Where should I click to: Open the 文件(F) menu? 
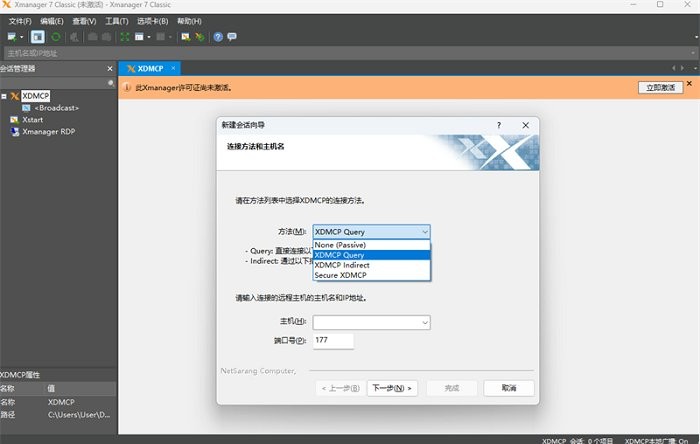(20, 21)
